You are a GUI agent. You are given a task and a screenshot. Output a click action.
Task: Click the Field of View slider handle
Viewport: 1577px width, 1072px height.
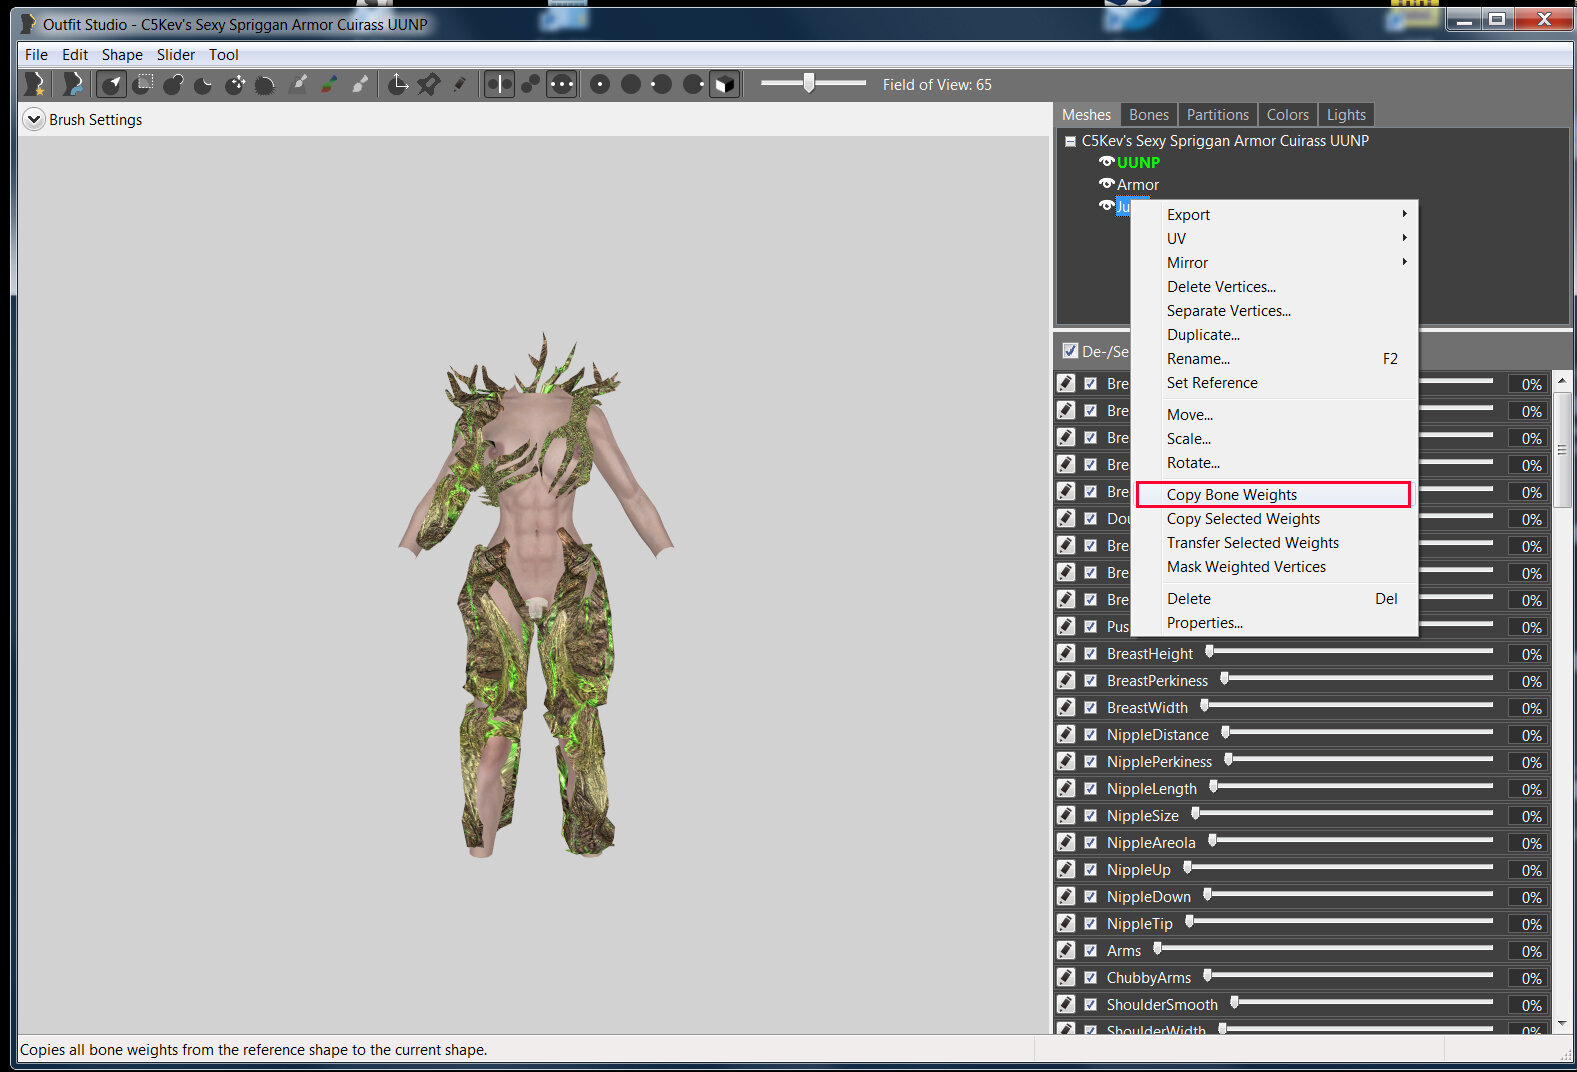point(809,83)
